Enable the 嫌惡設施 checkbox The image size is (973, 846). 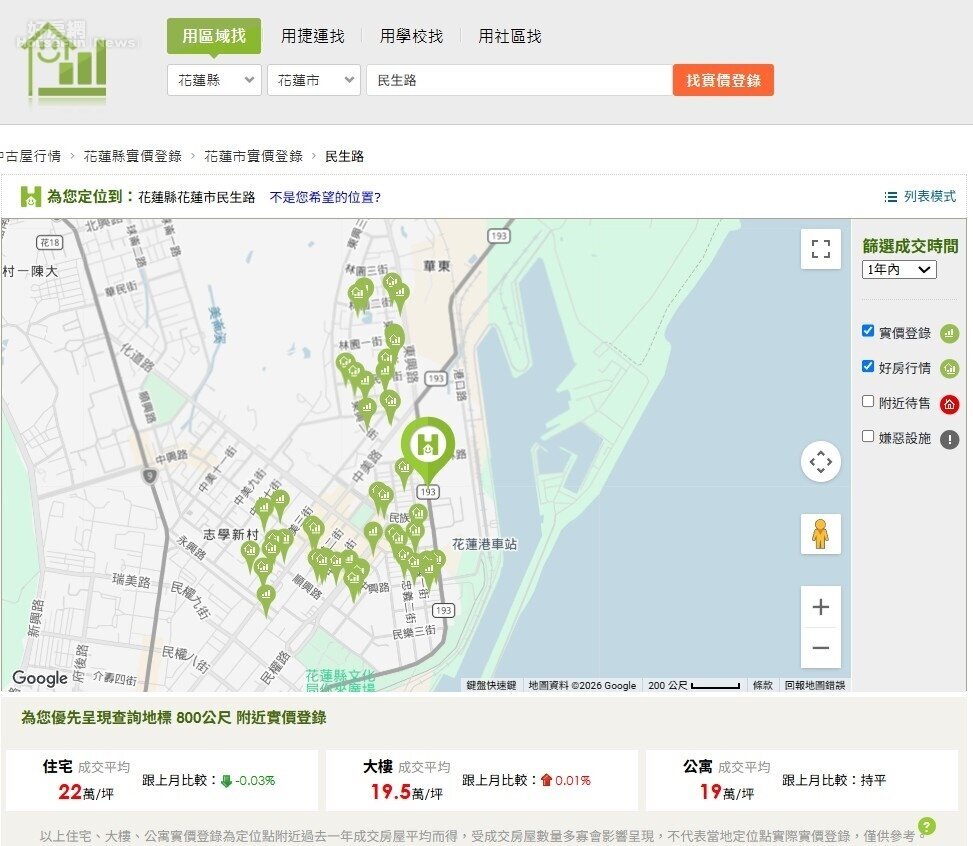pos(868,436)
